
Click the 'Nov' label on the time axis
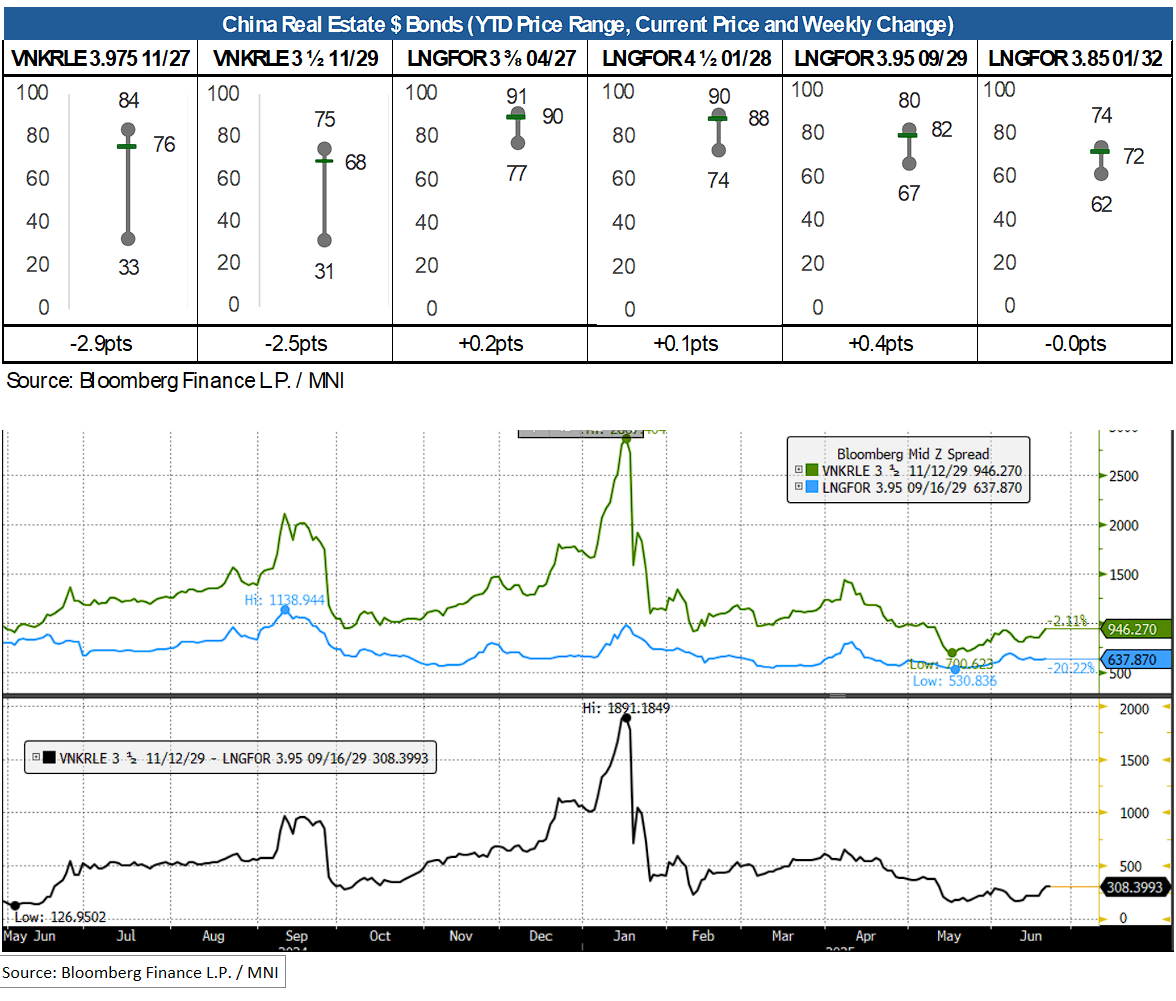click(x=460, y=936)
